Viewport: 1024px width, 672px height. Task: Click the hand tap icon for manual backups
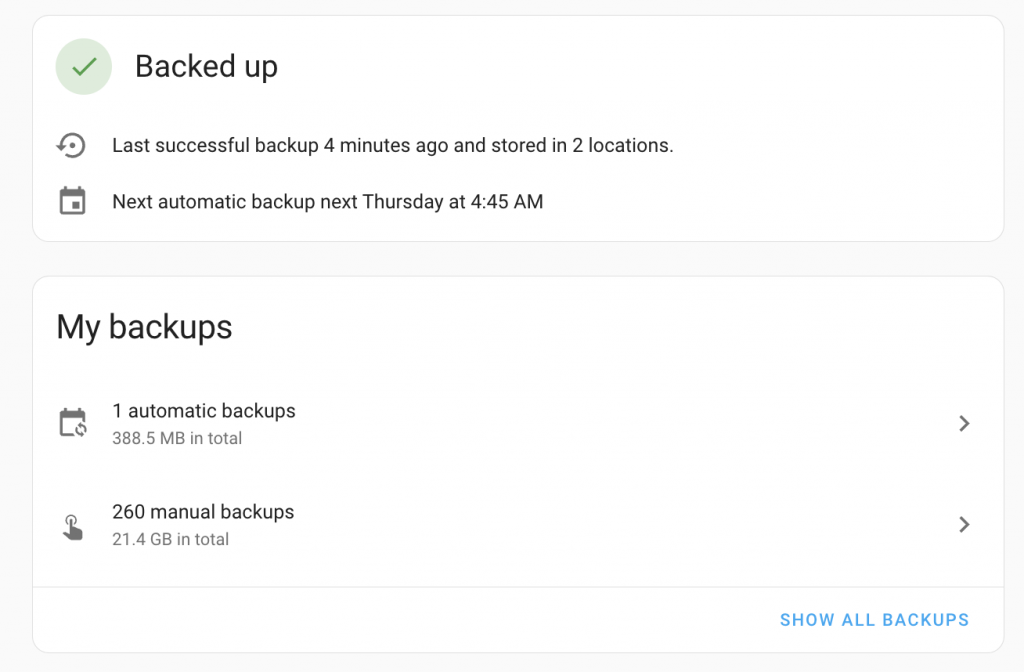pyautogui.click(x=73, y=525)
